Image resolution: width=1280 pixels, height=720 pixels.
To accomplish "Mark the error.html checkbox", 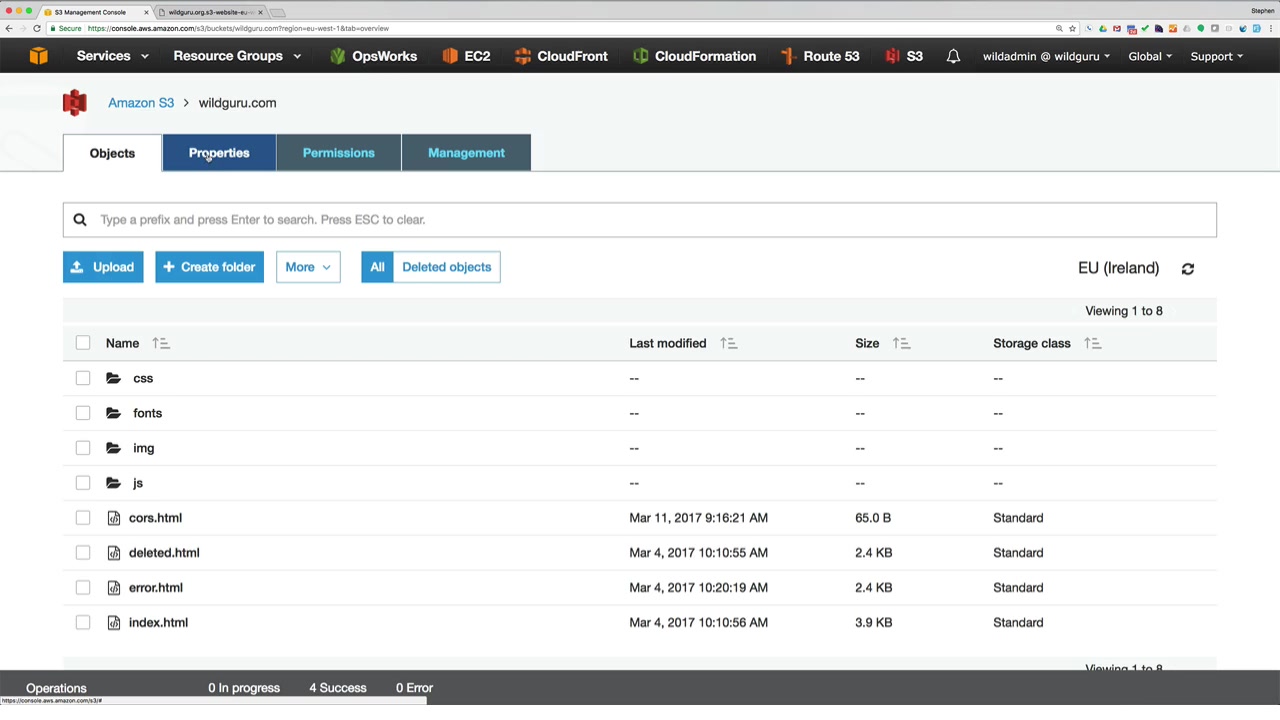I will pyautogui.click(x=83, y=588).
